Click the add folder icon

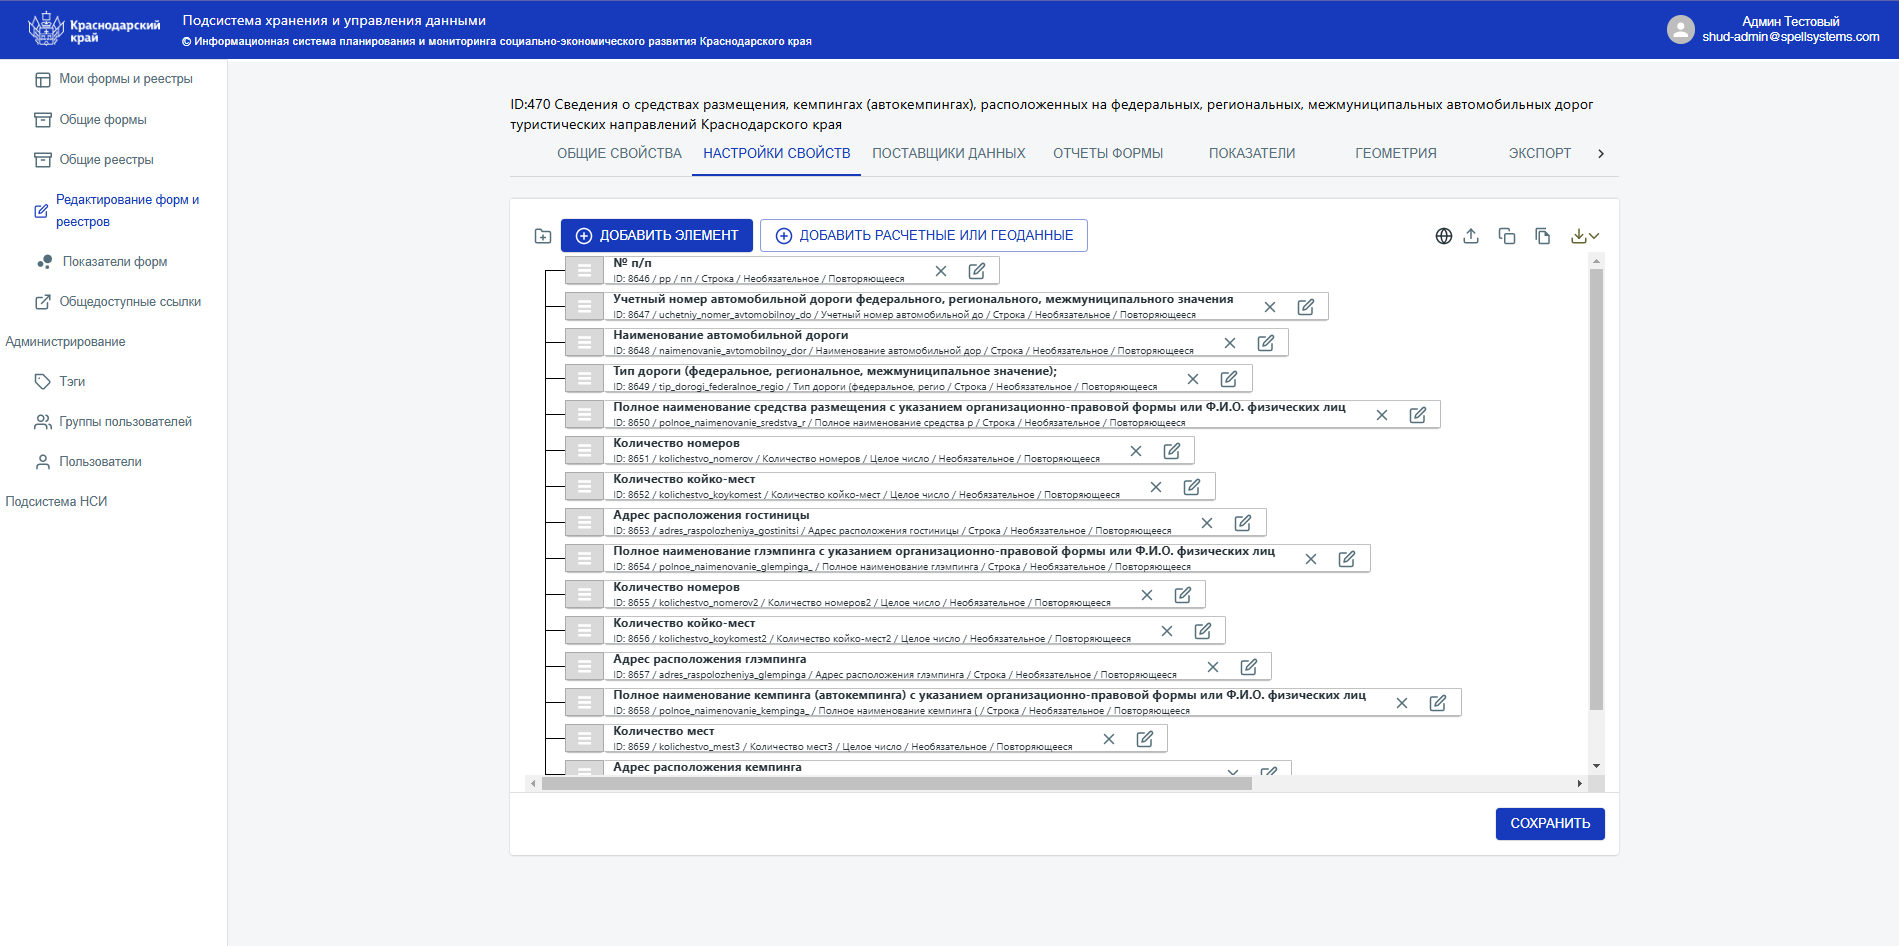543,236
